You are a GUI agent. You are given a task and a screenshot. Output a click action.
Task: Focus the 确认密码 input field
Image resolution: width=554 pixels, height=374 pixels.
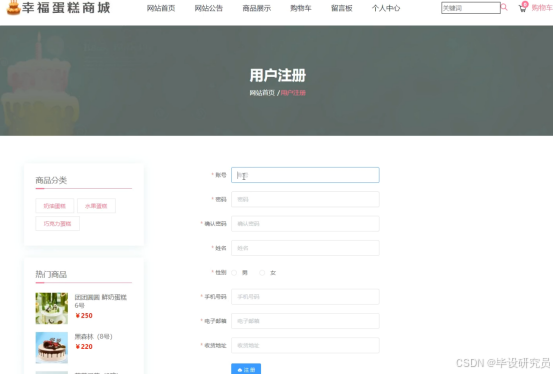point(305,224)
